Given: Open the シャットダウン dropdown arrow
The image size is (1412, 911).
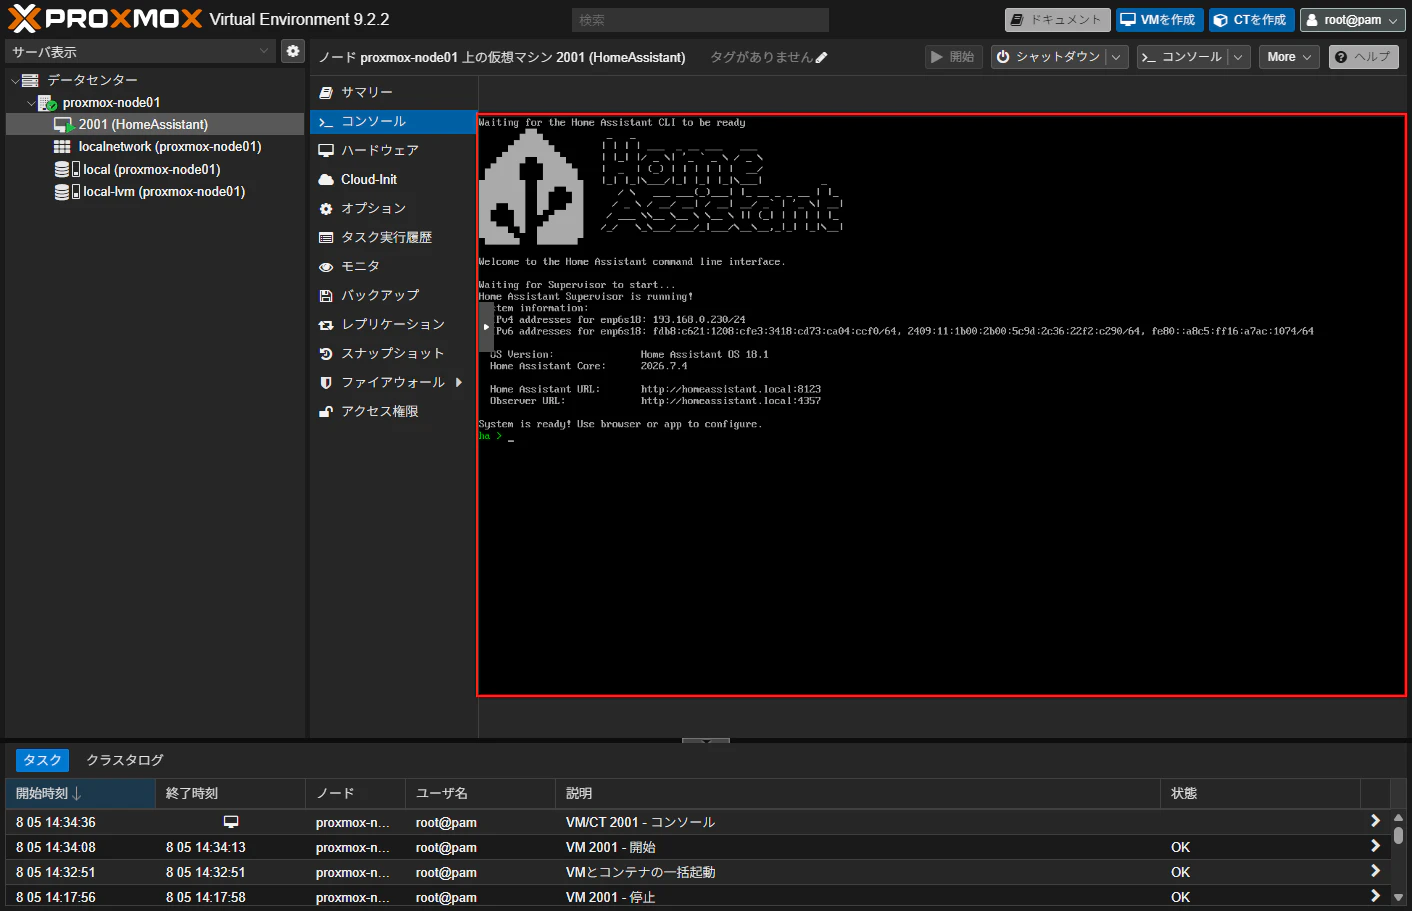Looking at the screenshot, I should click(x=1117, y=57).
